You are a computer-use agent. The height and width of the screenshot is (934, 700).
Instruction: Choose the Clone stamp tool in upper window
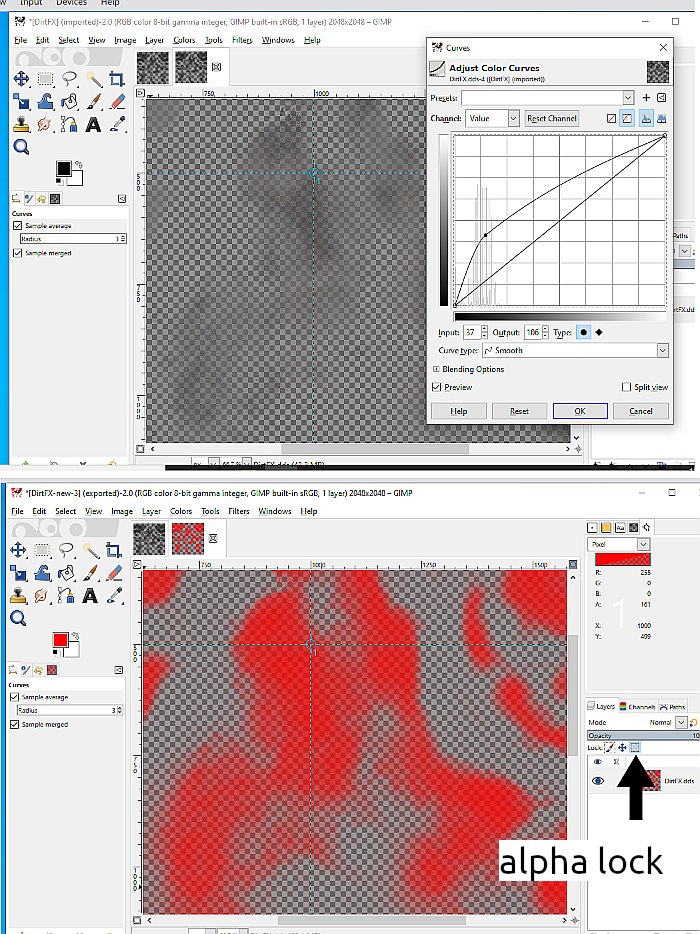click(x=21, y=124)
